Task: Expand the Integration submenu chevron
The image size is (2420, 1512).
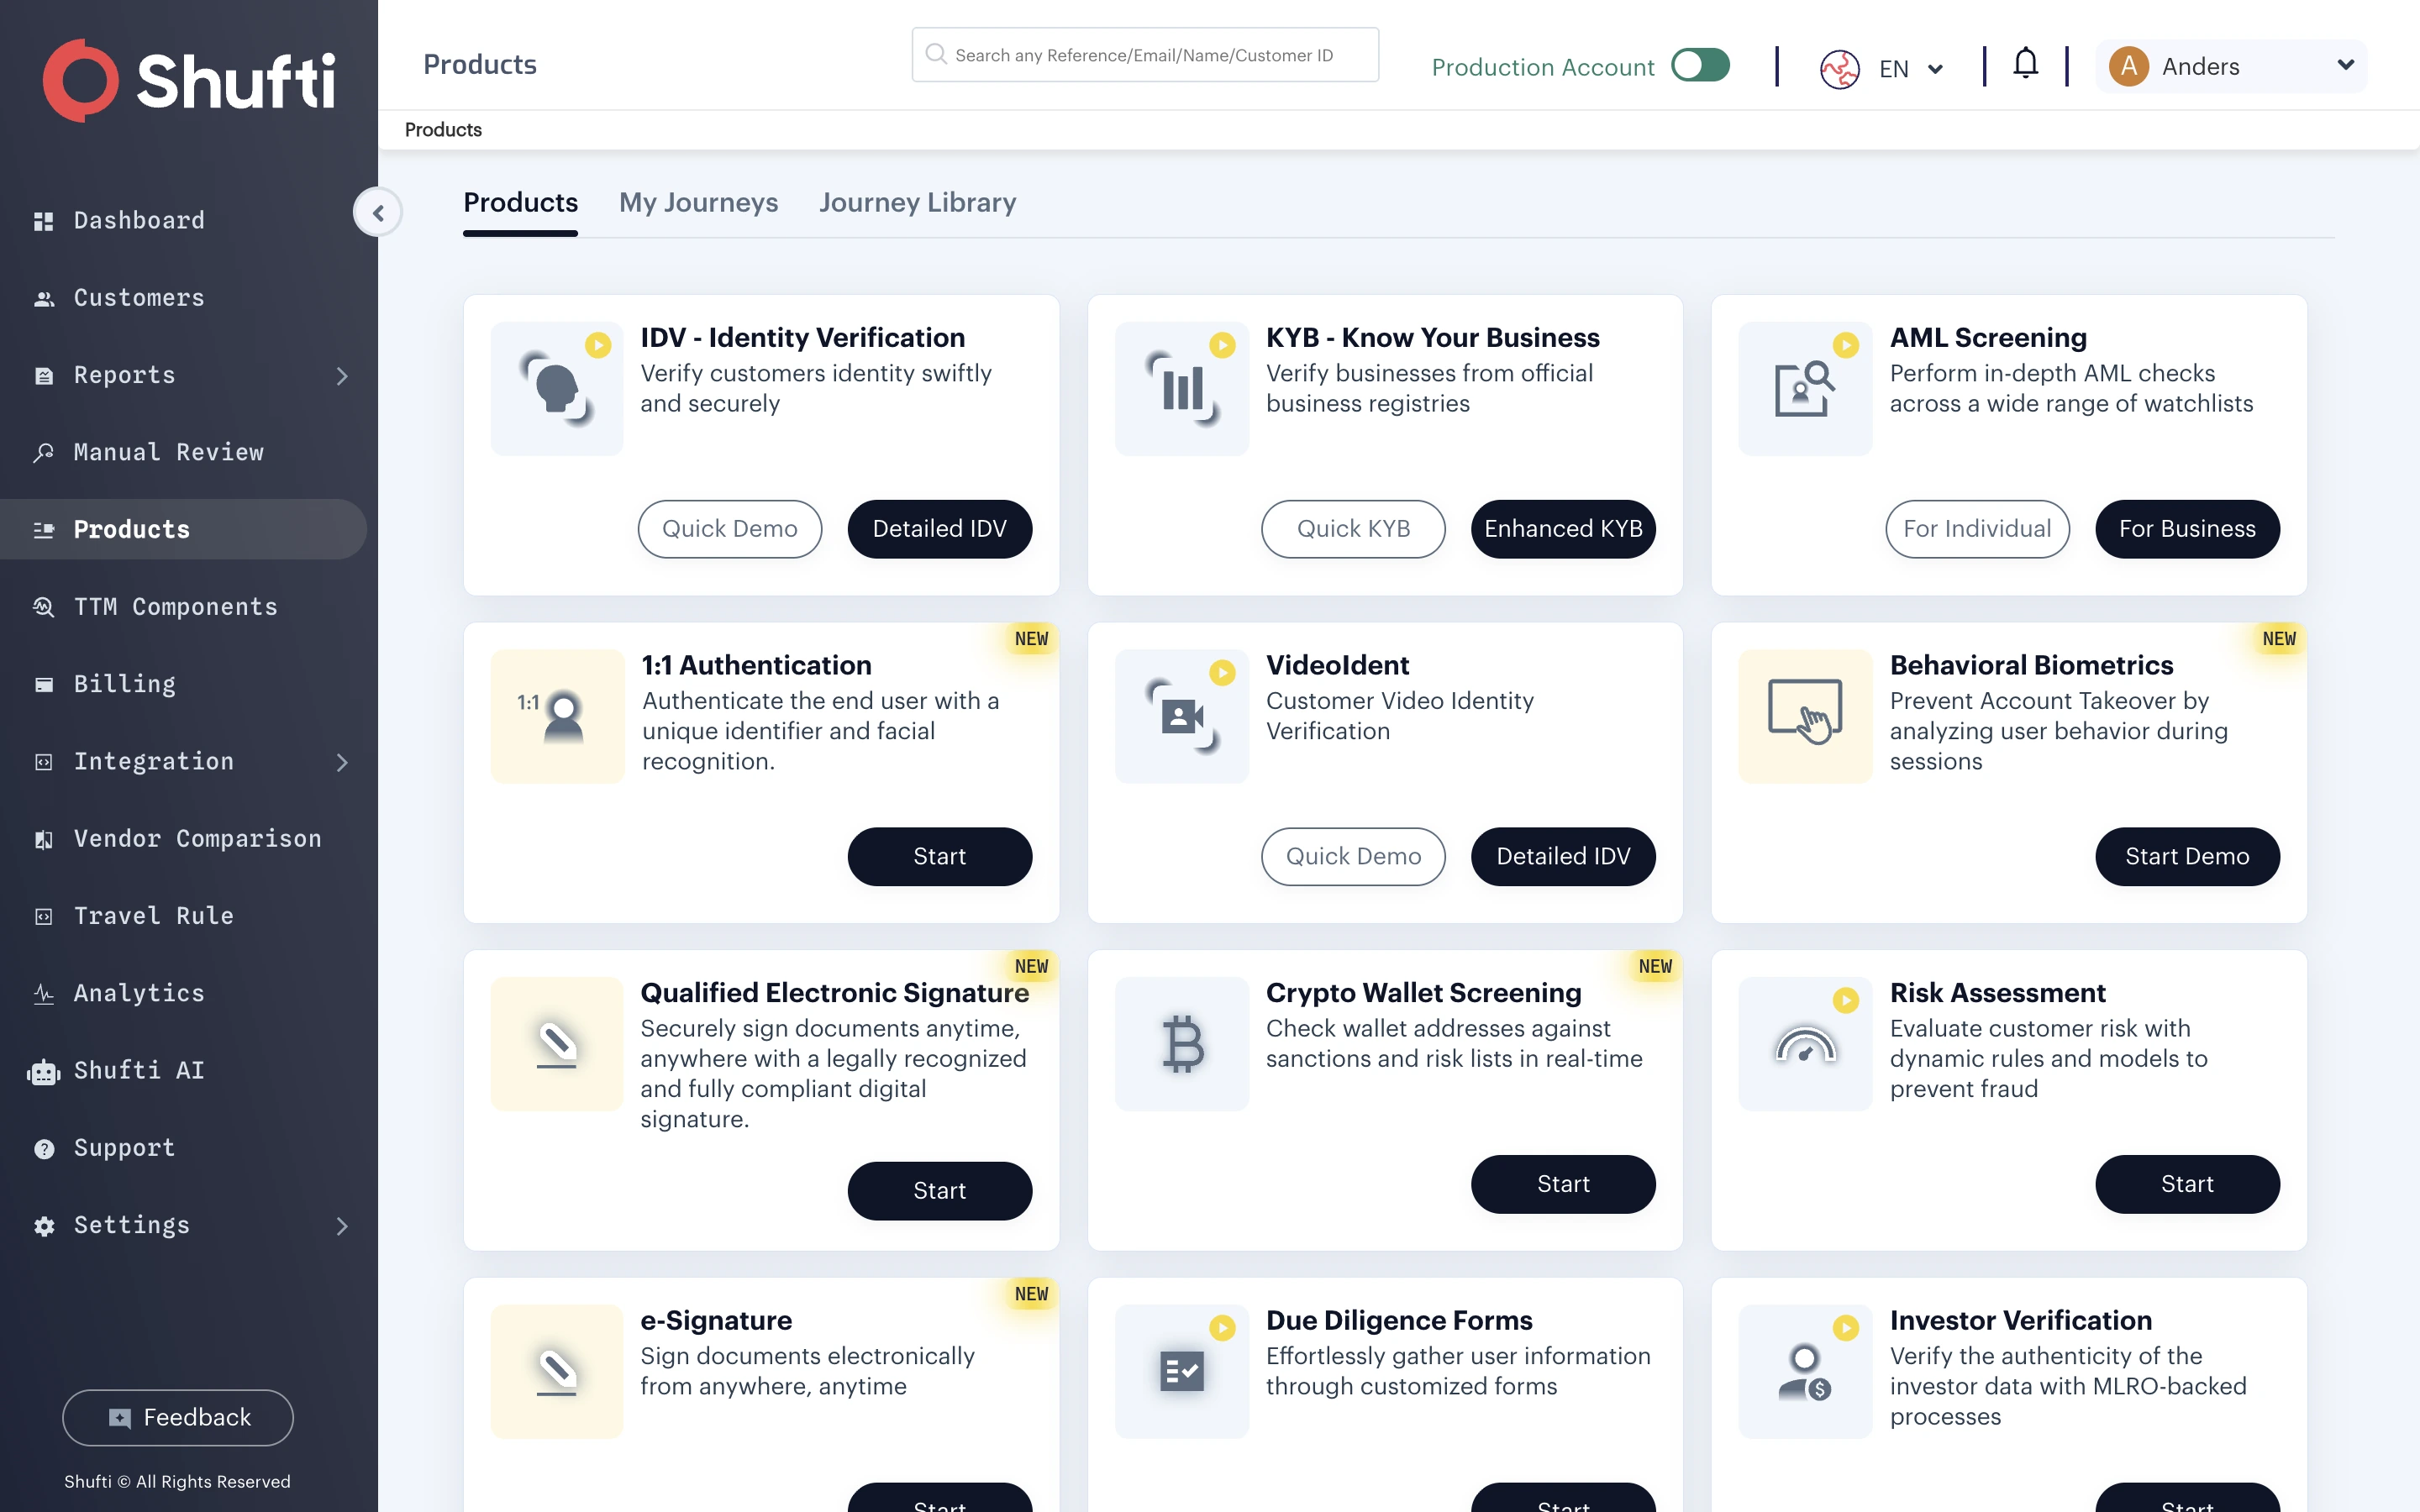Action: [342, 762]
